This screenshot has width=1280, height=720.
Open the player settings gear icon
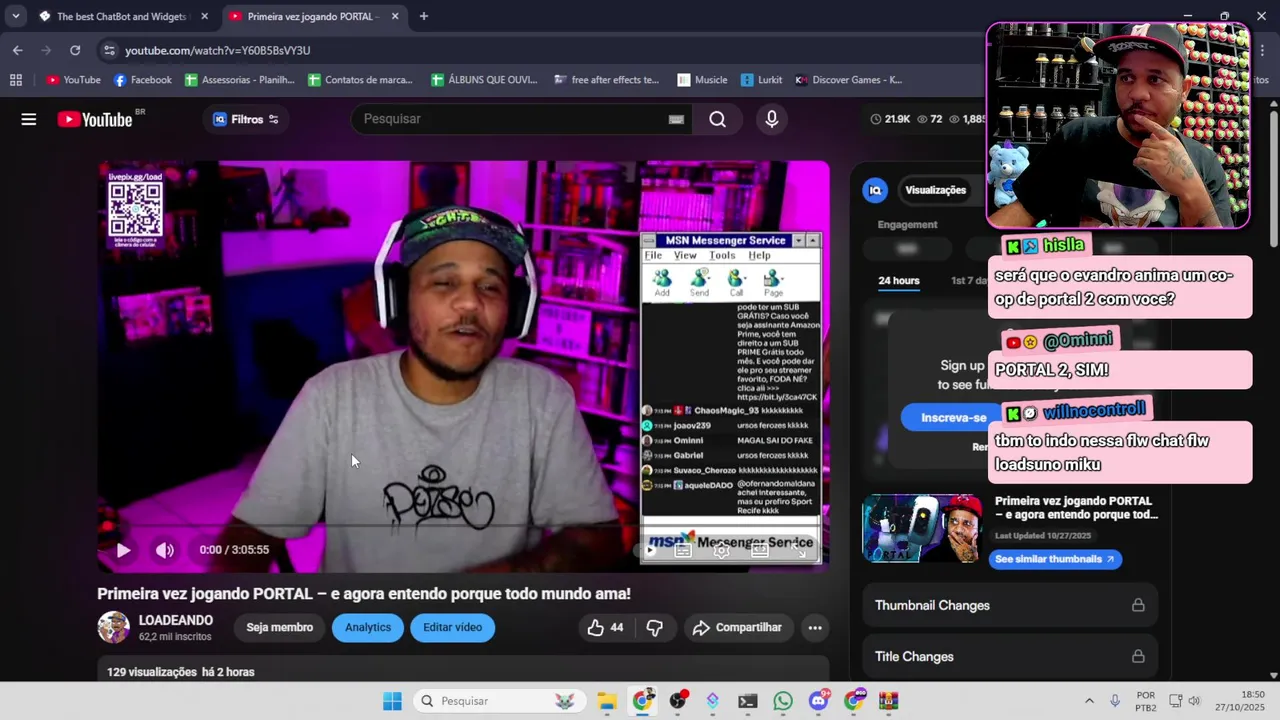point(721,549)
